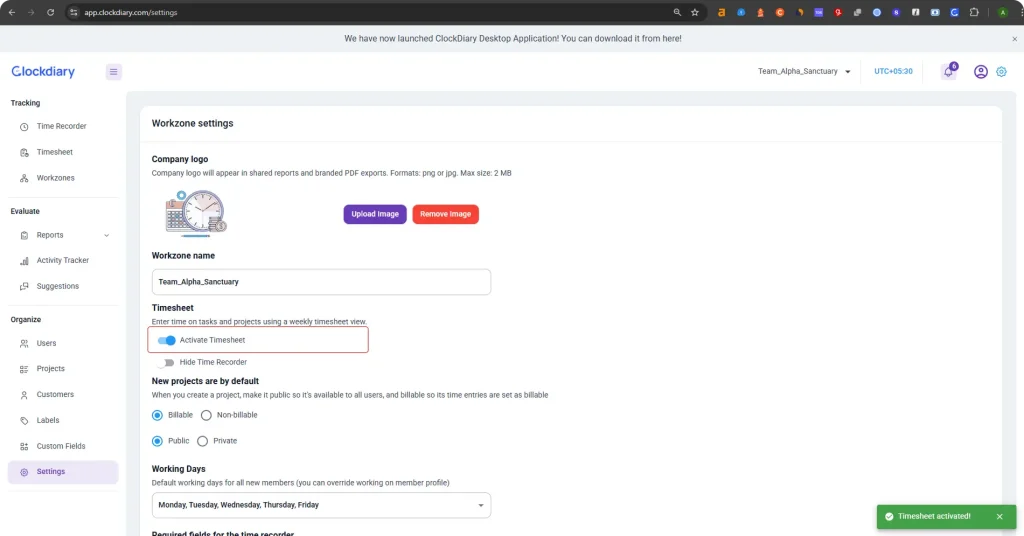Select the Billable radio button
This screenshot has height=536, width=1024.
[157, 415]
